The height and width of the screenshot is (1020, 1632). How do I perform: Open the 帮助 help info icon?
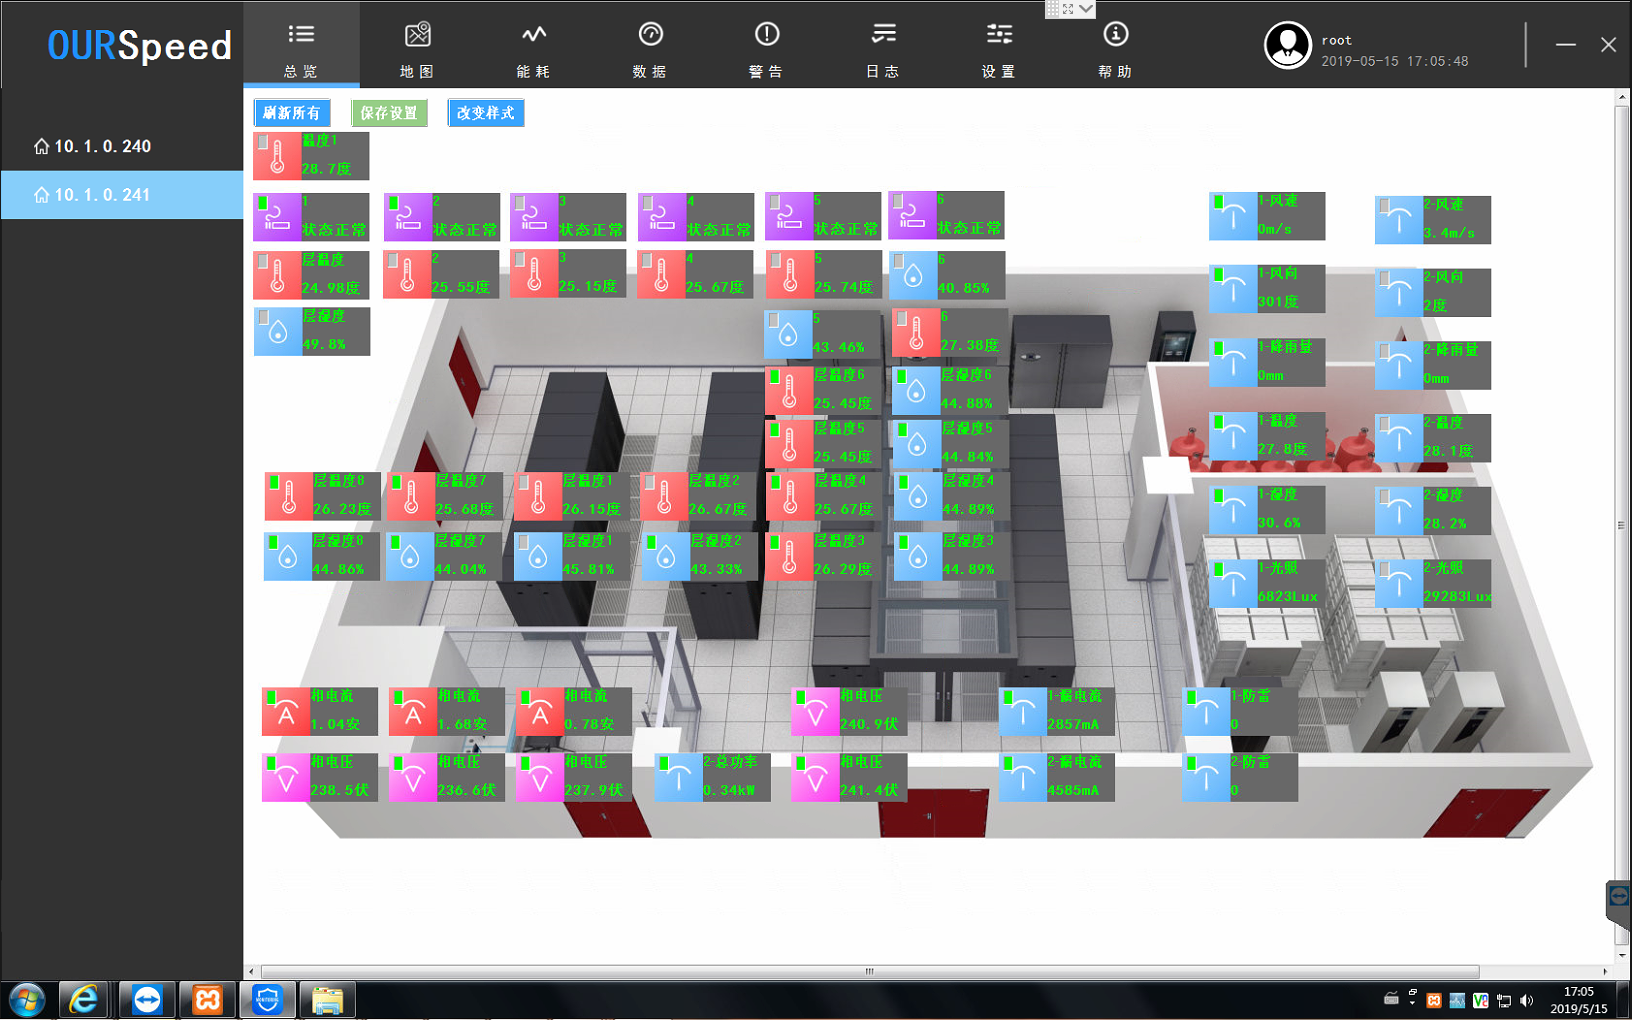click(x=1115, y=36)
